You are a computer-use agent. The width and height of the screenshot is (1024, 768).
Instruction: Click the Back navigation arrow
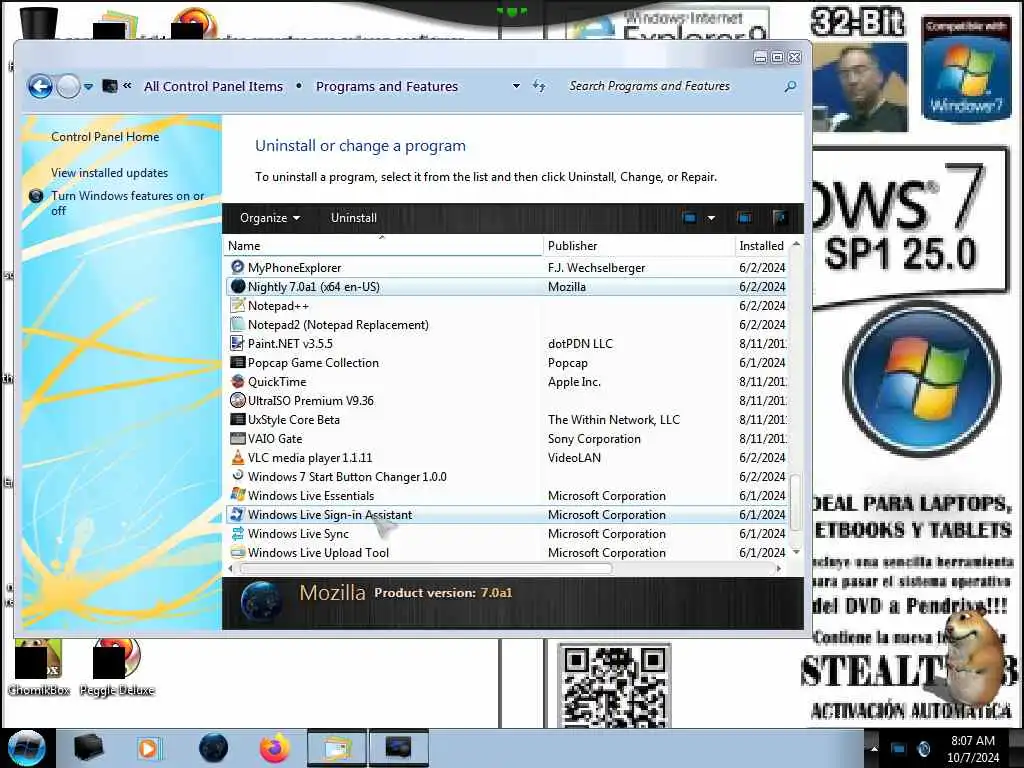click(x=40, y=86)
